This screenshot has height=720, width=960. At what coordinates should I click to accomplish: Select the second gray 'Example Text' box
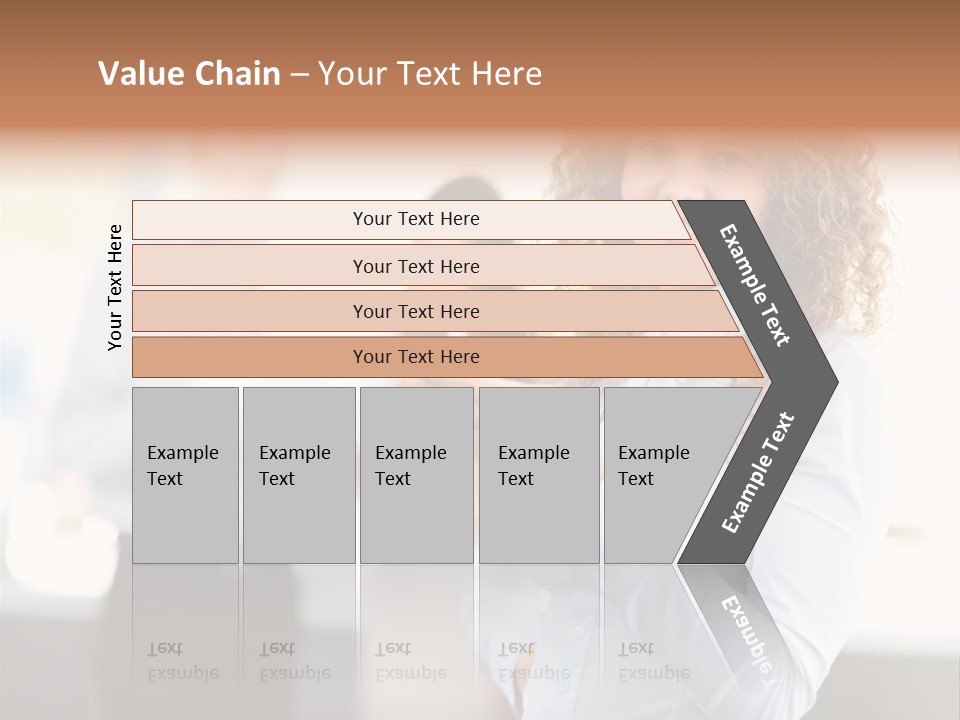point(298,475)
